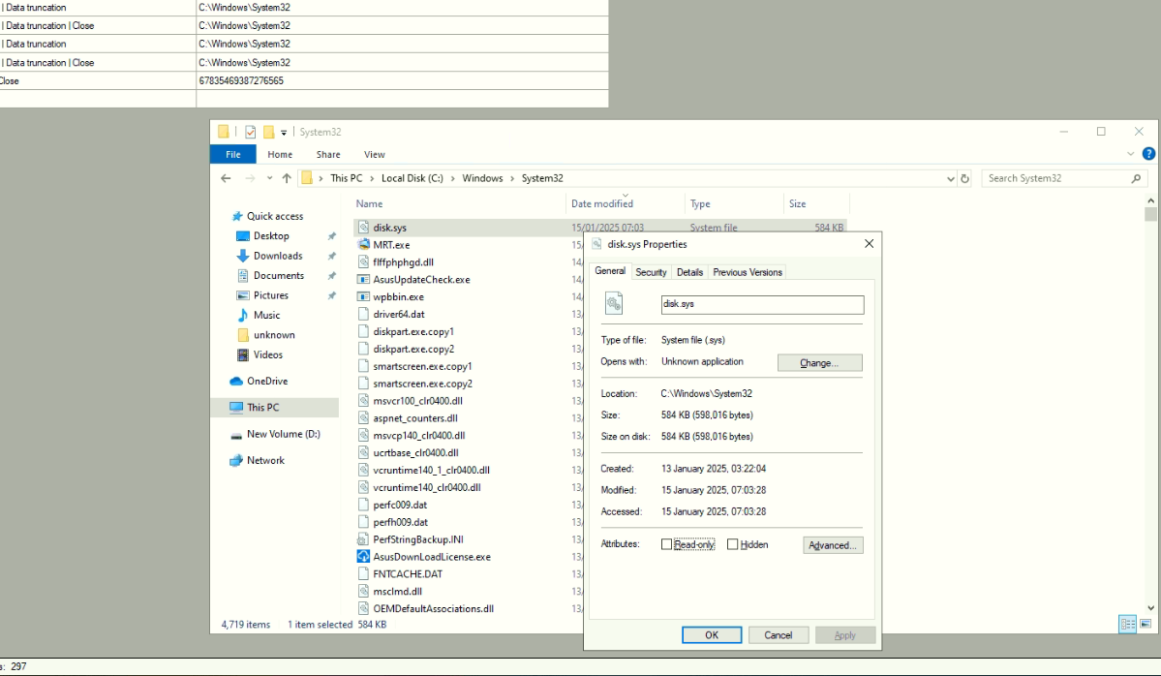This screenshot has height=676, width=1161.
Task: Open the address bar history dropdown
Action: pos(951,178)
